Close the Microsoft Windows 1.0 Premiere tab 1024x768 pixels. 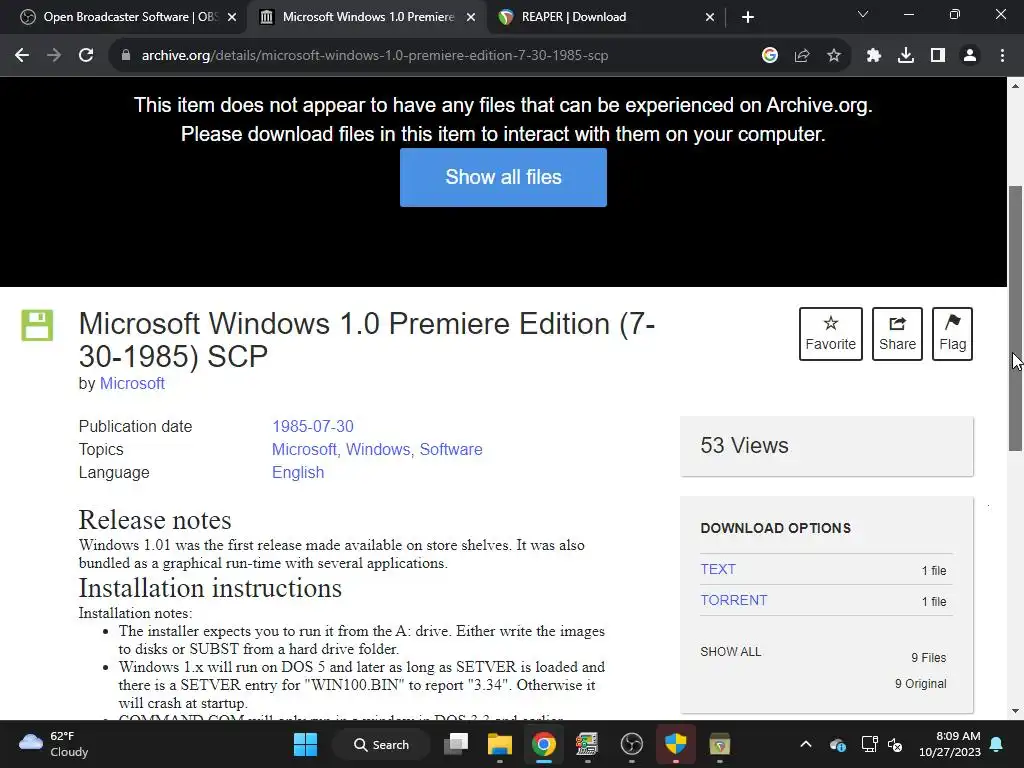point(471,17)
